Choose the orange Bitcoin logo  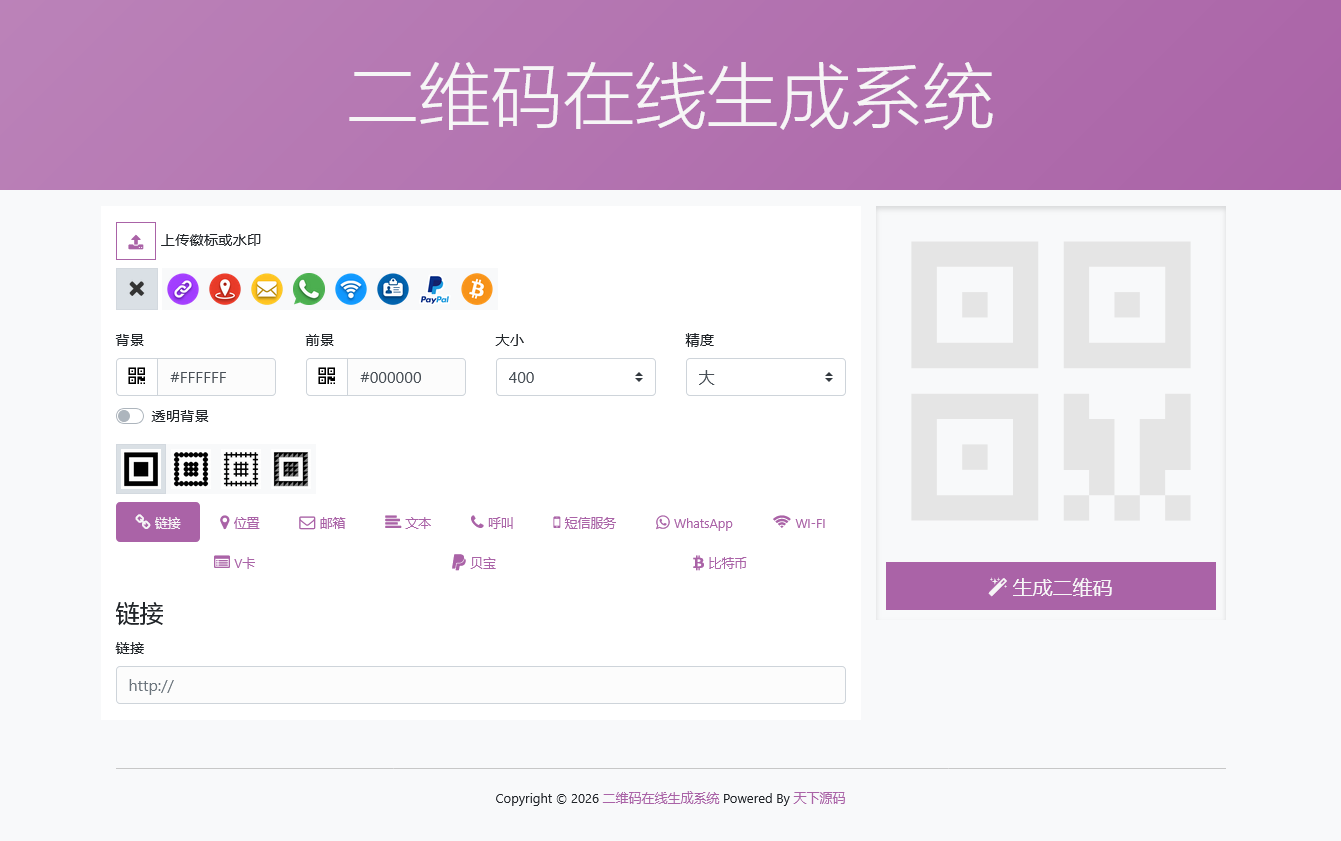477,289
